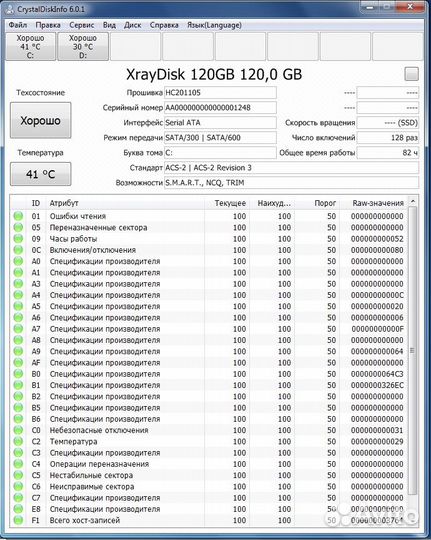Click green status icon for attribute B6
The width and height of the screenshot is (431, 540).
coord(18,419)
